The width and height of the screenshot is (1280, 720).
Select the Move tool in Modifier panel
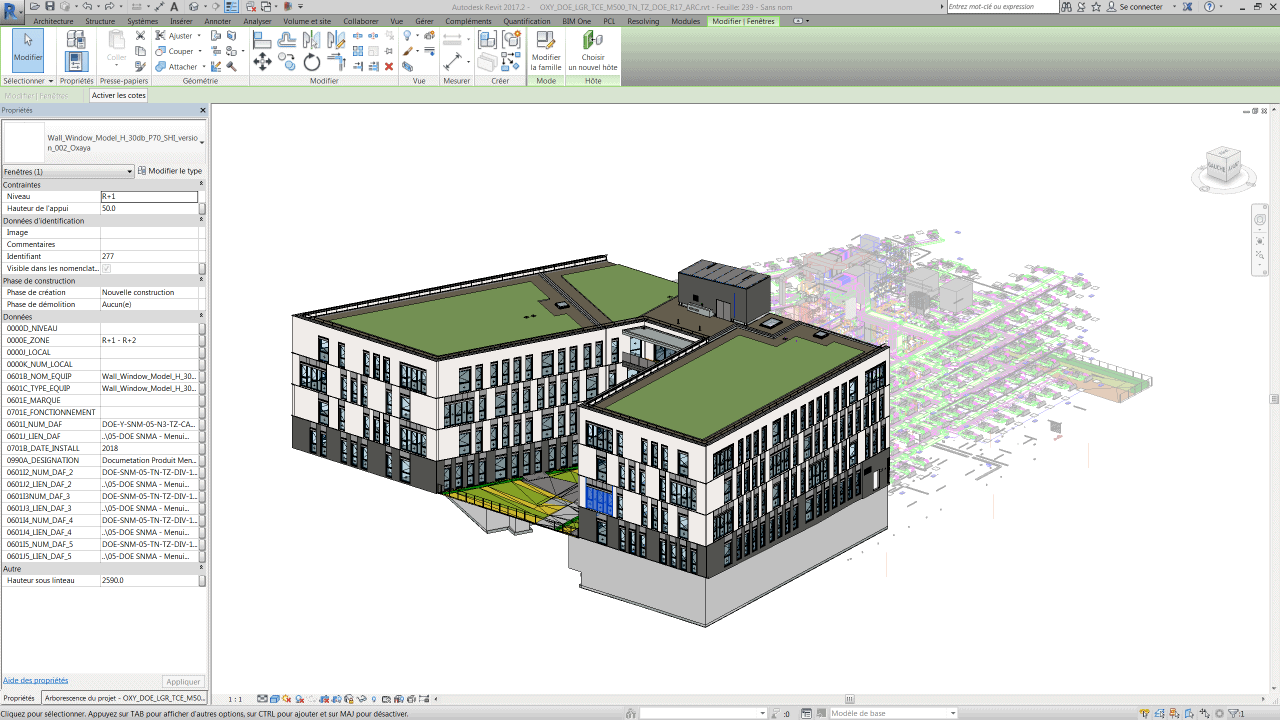click(x=262, y=62)
